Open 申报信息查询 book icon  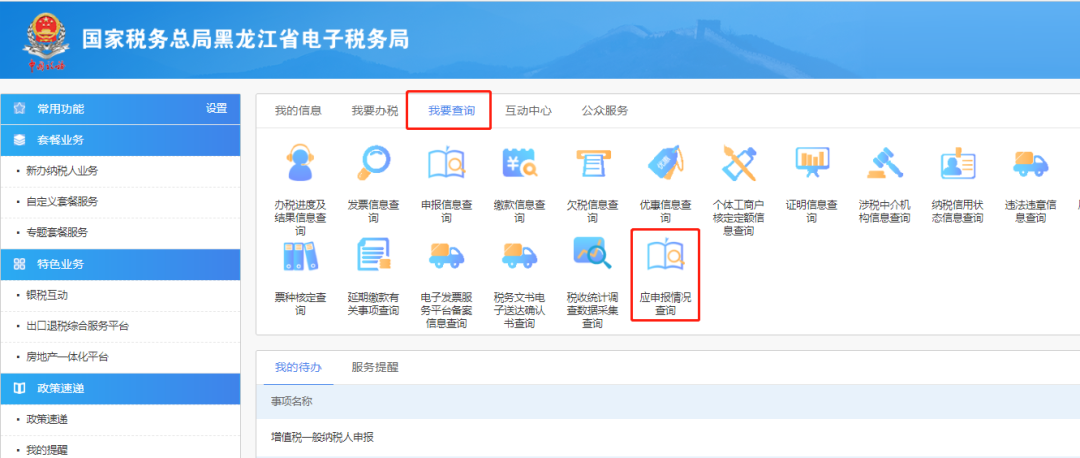pos(446,163)
